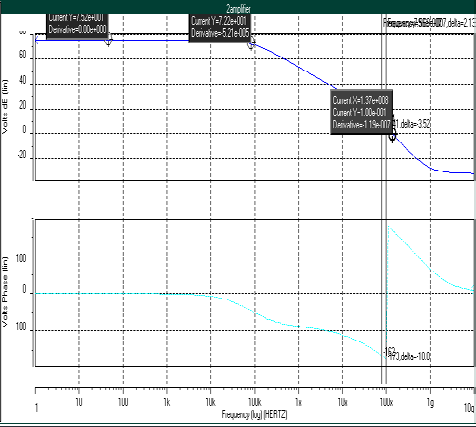Image resolution: width=476 pixels, height=427 pixels.
Task: Click the 10k tick label on frequency axis
Action: point(211,403)
